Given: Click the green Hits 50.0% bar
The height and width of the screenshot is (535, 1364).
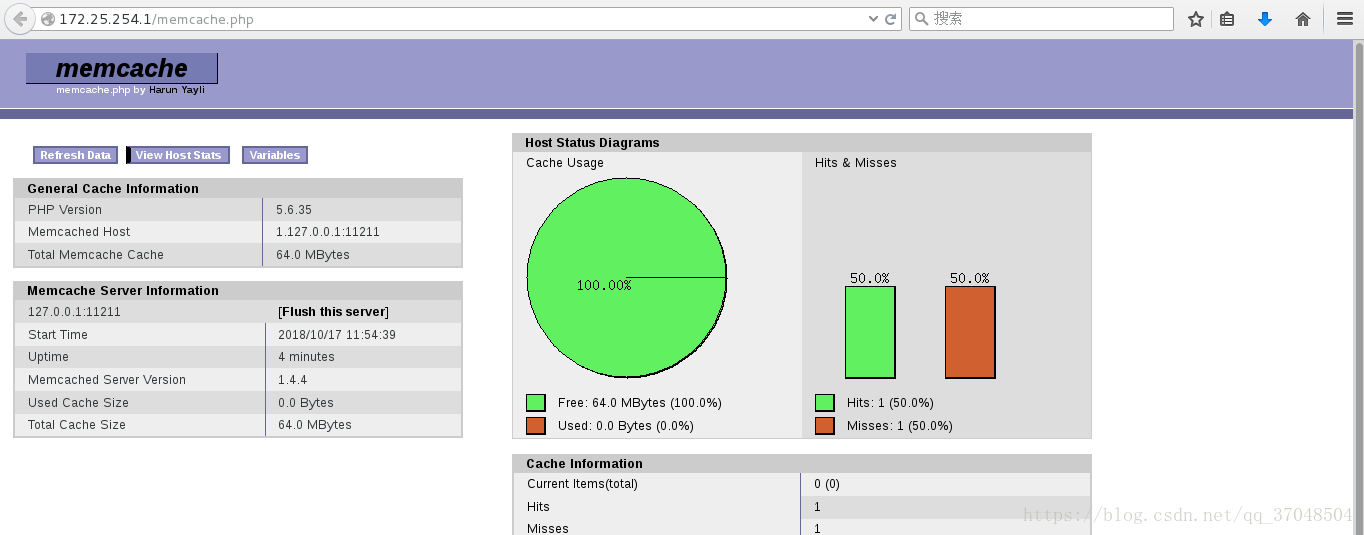Looking at the screenshot, I should pyautogui.click(x=870, y=332).
